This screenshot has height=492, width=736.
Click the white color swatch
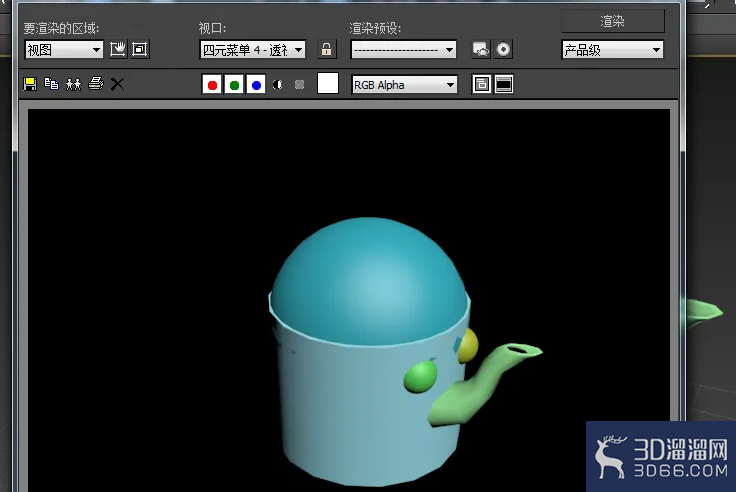(328, 83)
